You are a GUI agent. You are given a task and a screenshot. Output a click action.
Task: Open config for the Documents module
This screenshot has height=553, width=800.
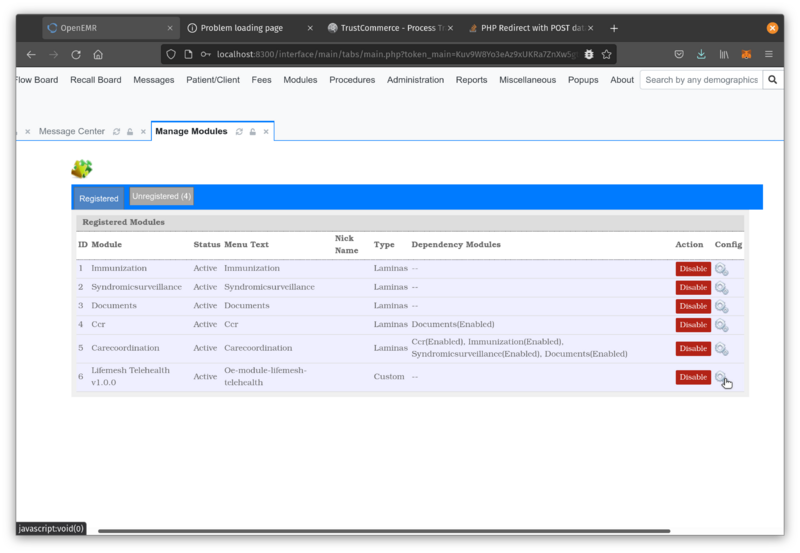[x=721, y=306]
